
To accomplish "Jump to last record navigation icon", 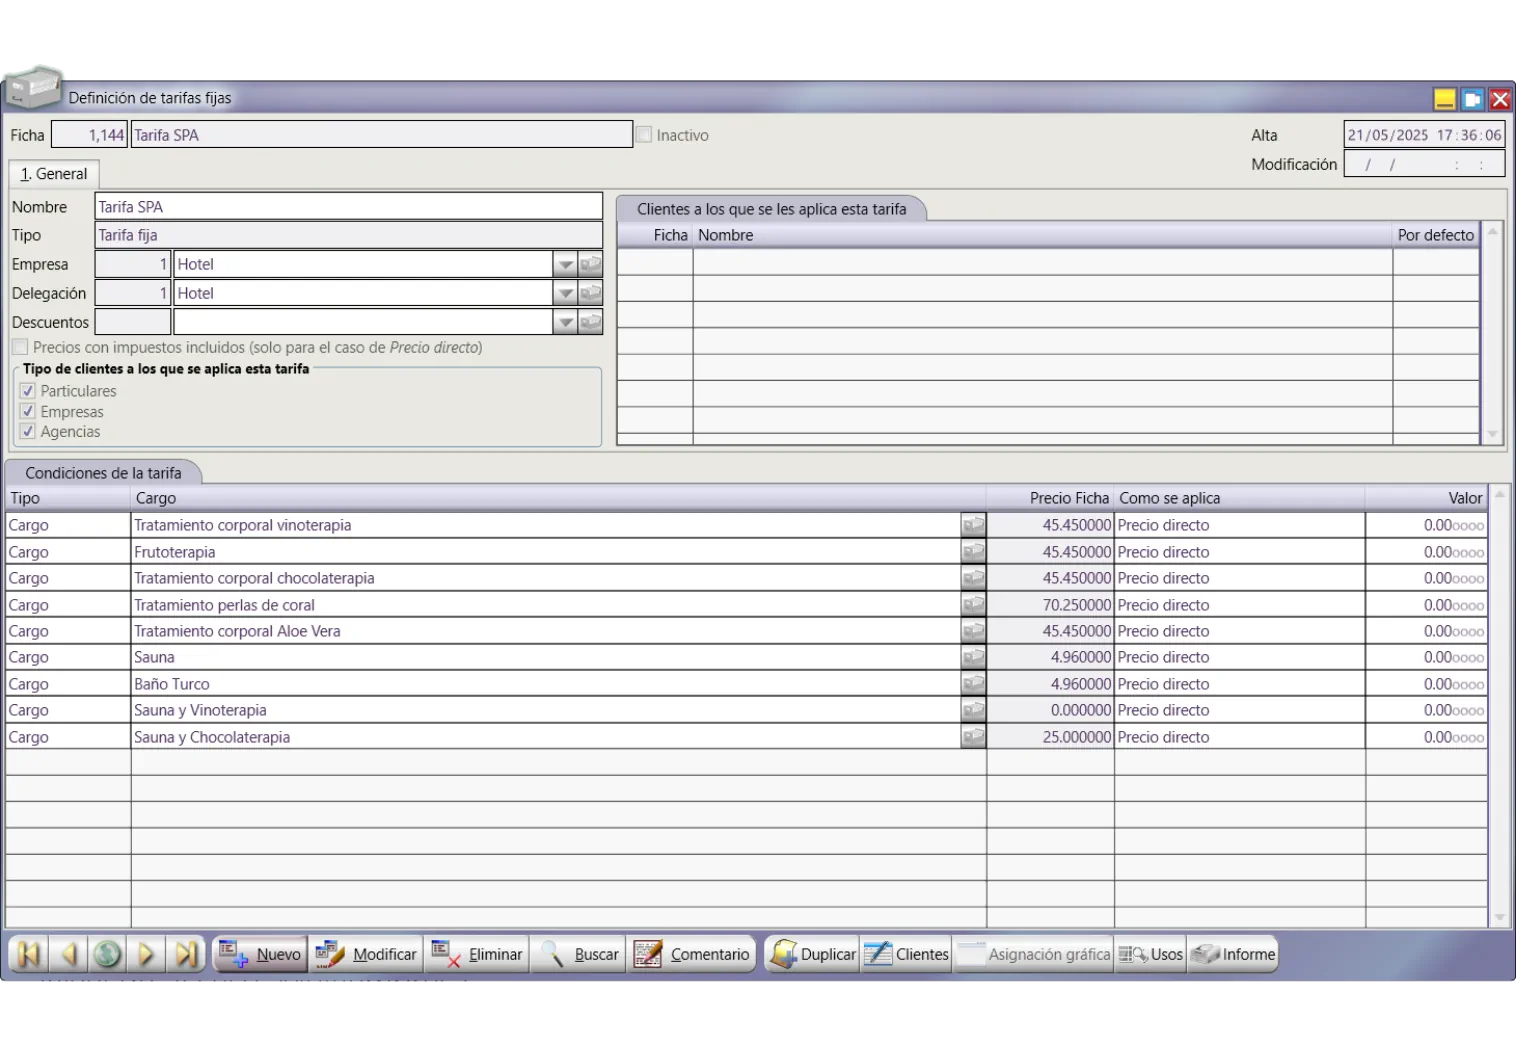I will [x=186, y=955].
